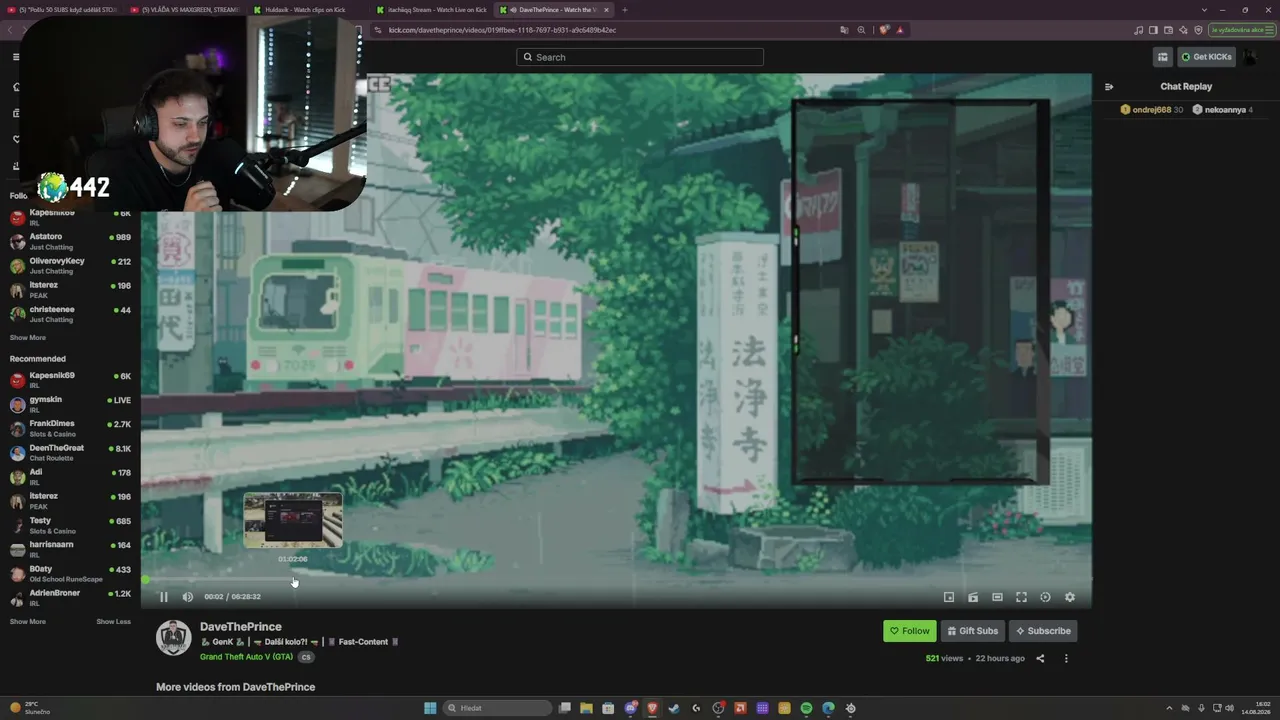
Task: Open chatter ondrej668 in Chat Replay
Action: pos(1152,110)
